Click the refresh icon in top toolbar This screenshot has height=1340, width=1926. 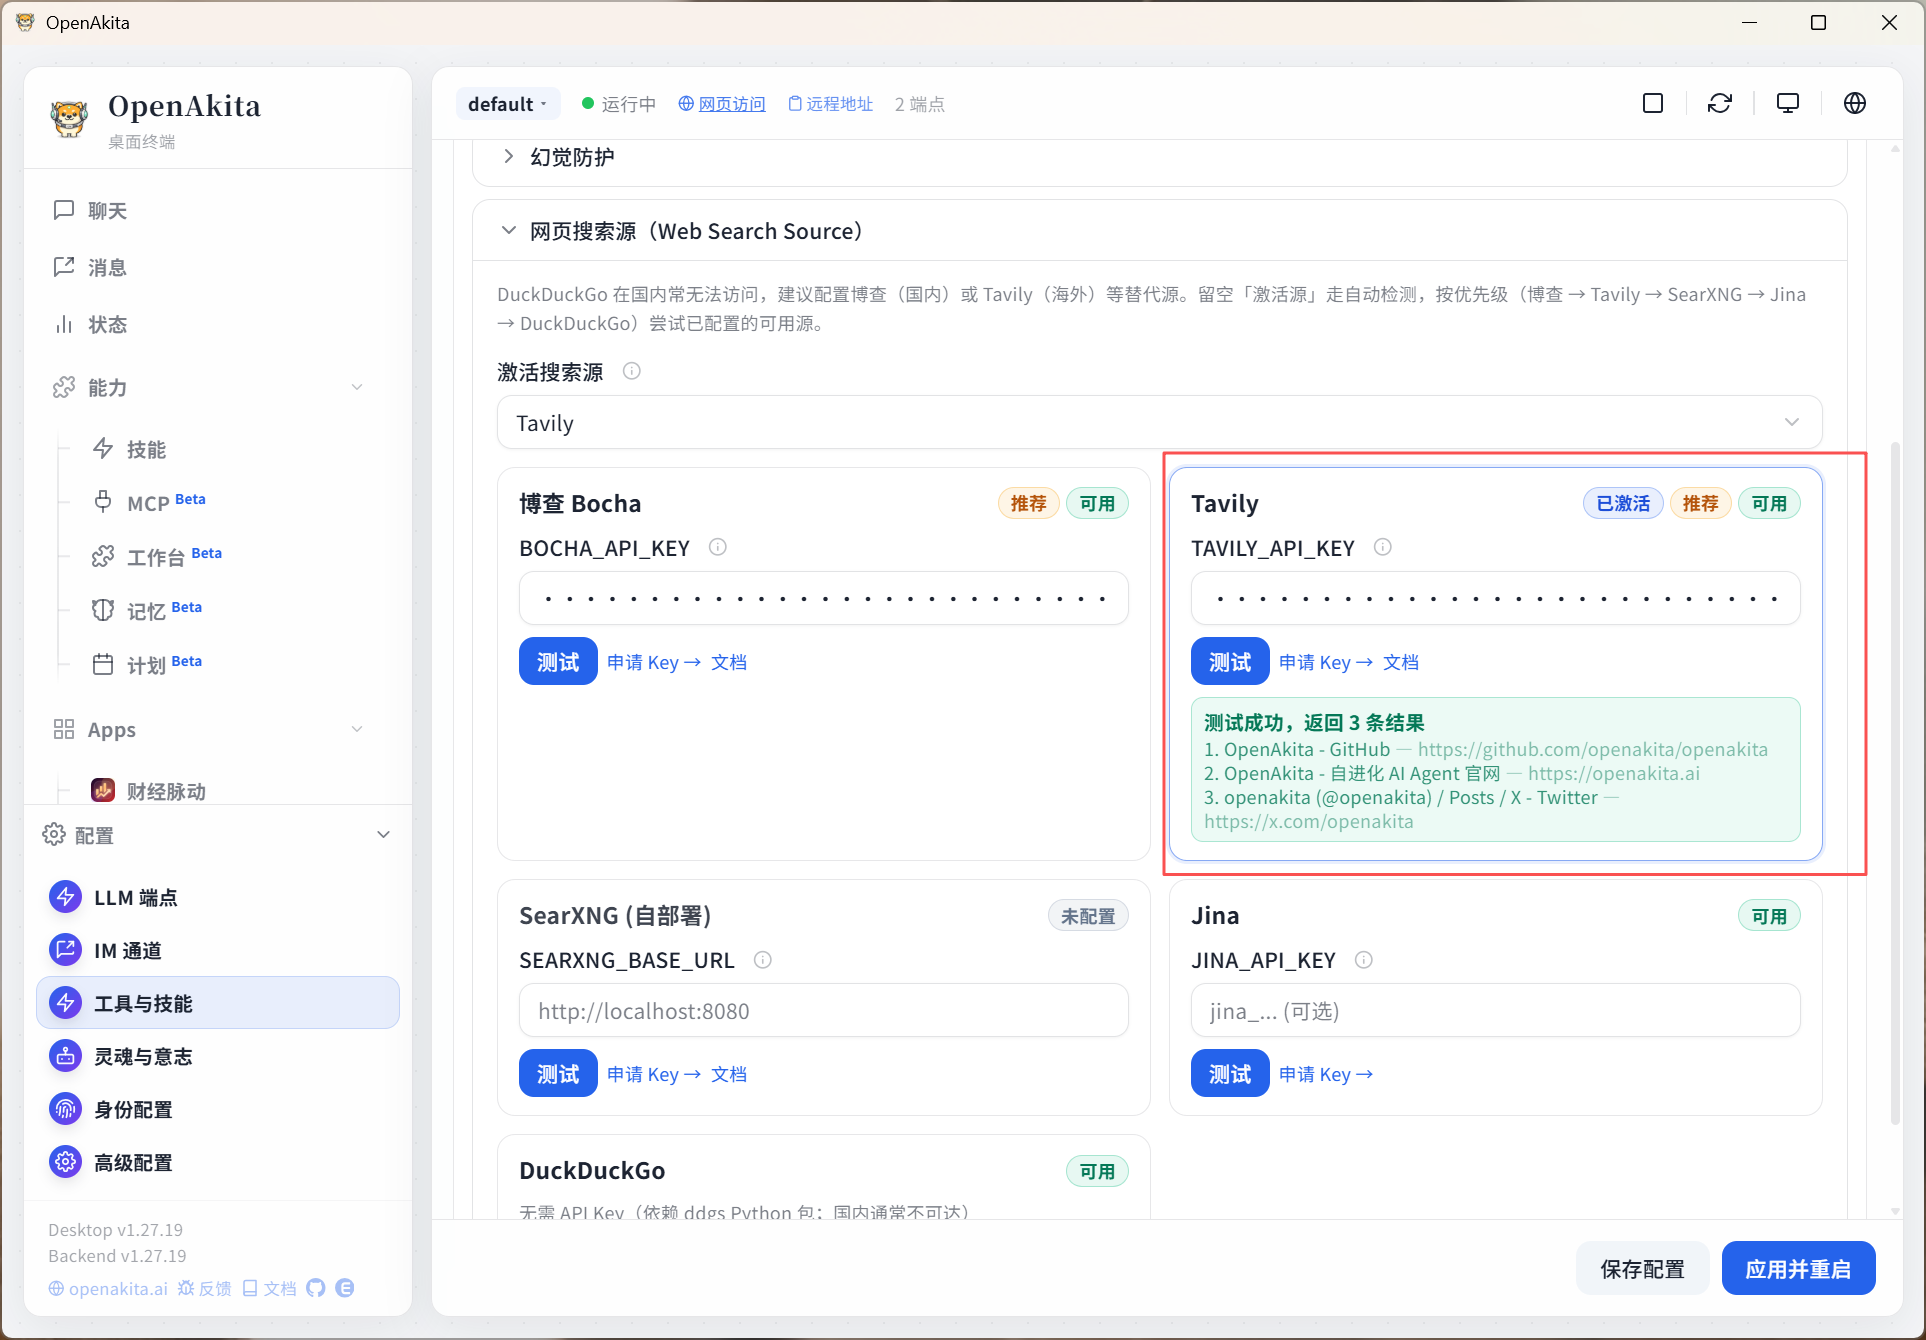click(x=1720, y=103)
